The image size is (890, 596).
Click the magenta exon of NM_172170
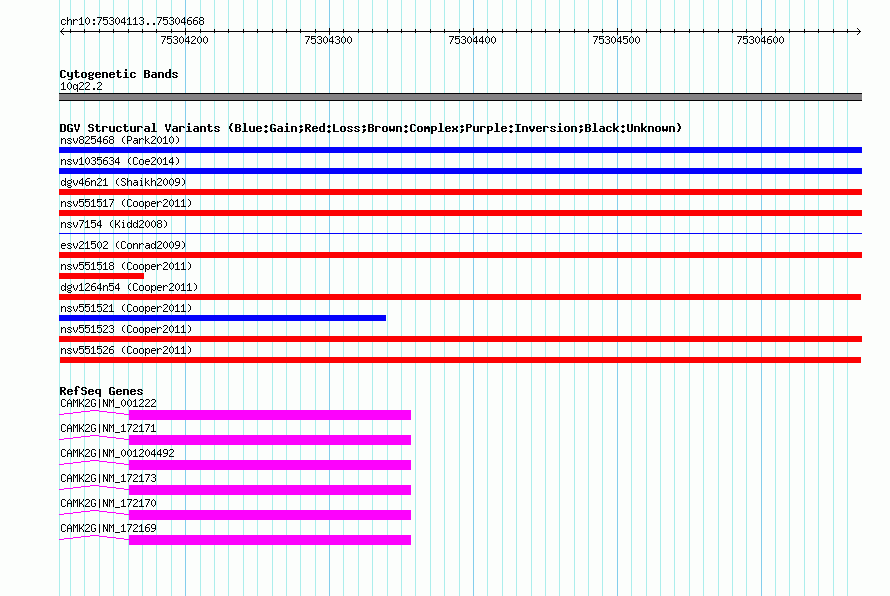click(270, 515)
